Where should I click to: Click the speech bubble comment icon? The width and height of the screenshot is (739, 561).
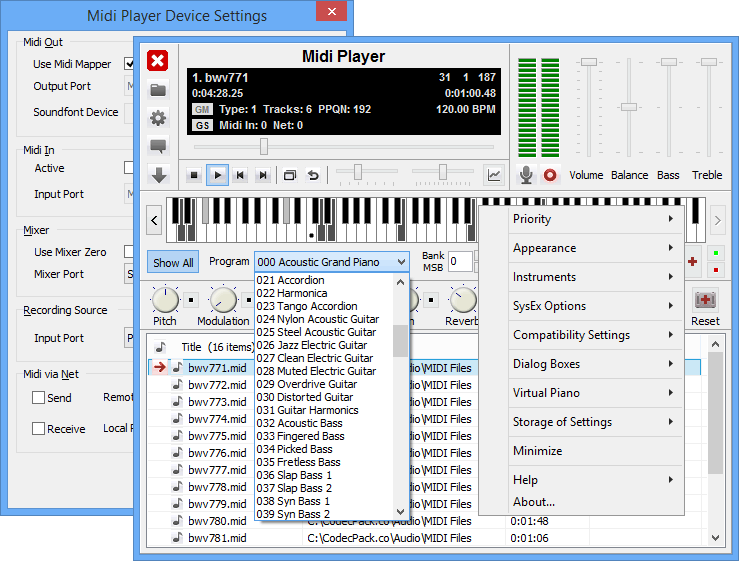158,146
